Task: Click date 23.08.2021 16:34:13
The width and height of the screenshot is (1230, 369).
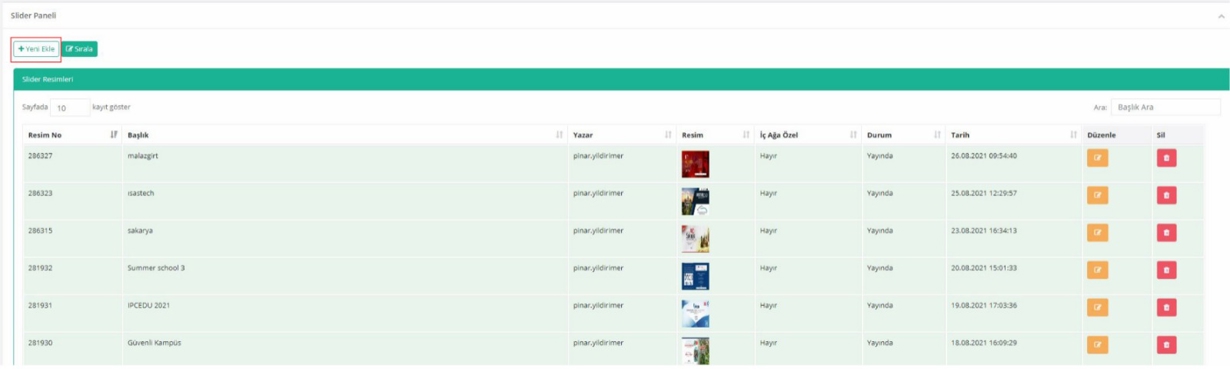Action: (x=984, y=230)
